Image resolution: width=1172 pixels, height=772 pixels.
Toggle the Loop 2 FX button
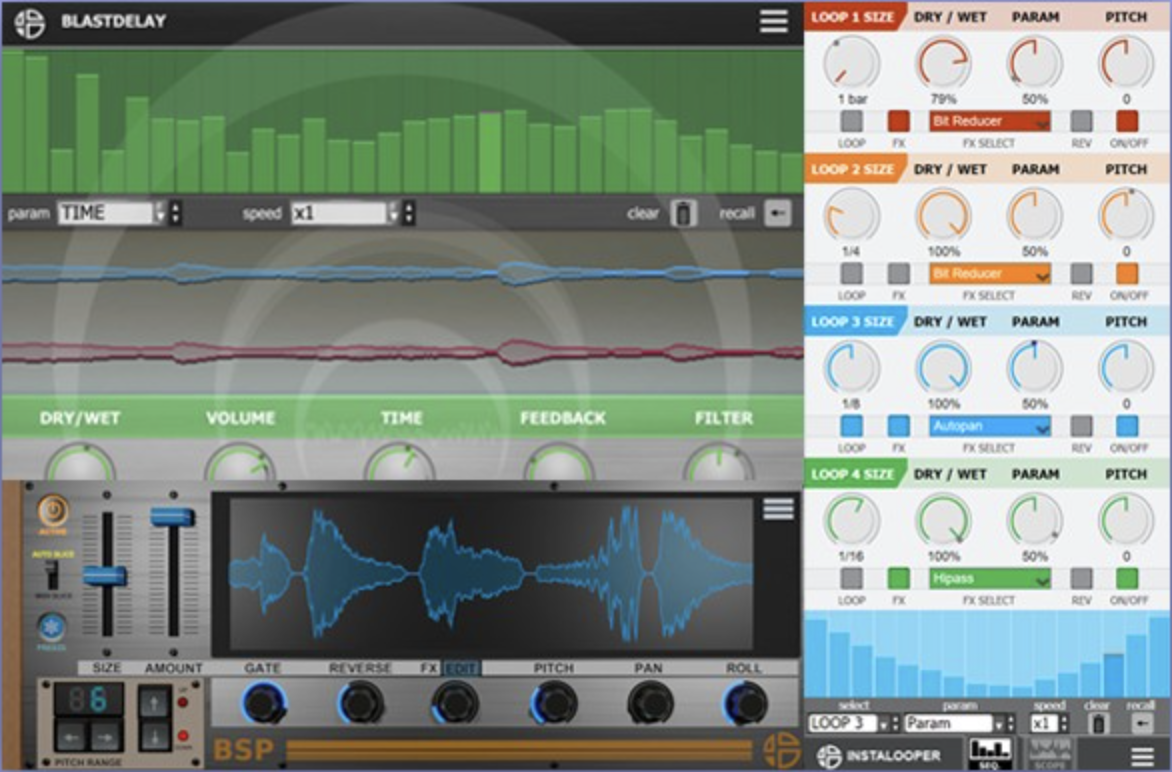tap(898, 274)
